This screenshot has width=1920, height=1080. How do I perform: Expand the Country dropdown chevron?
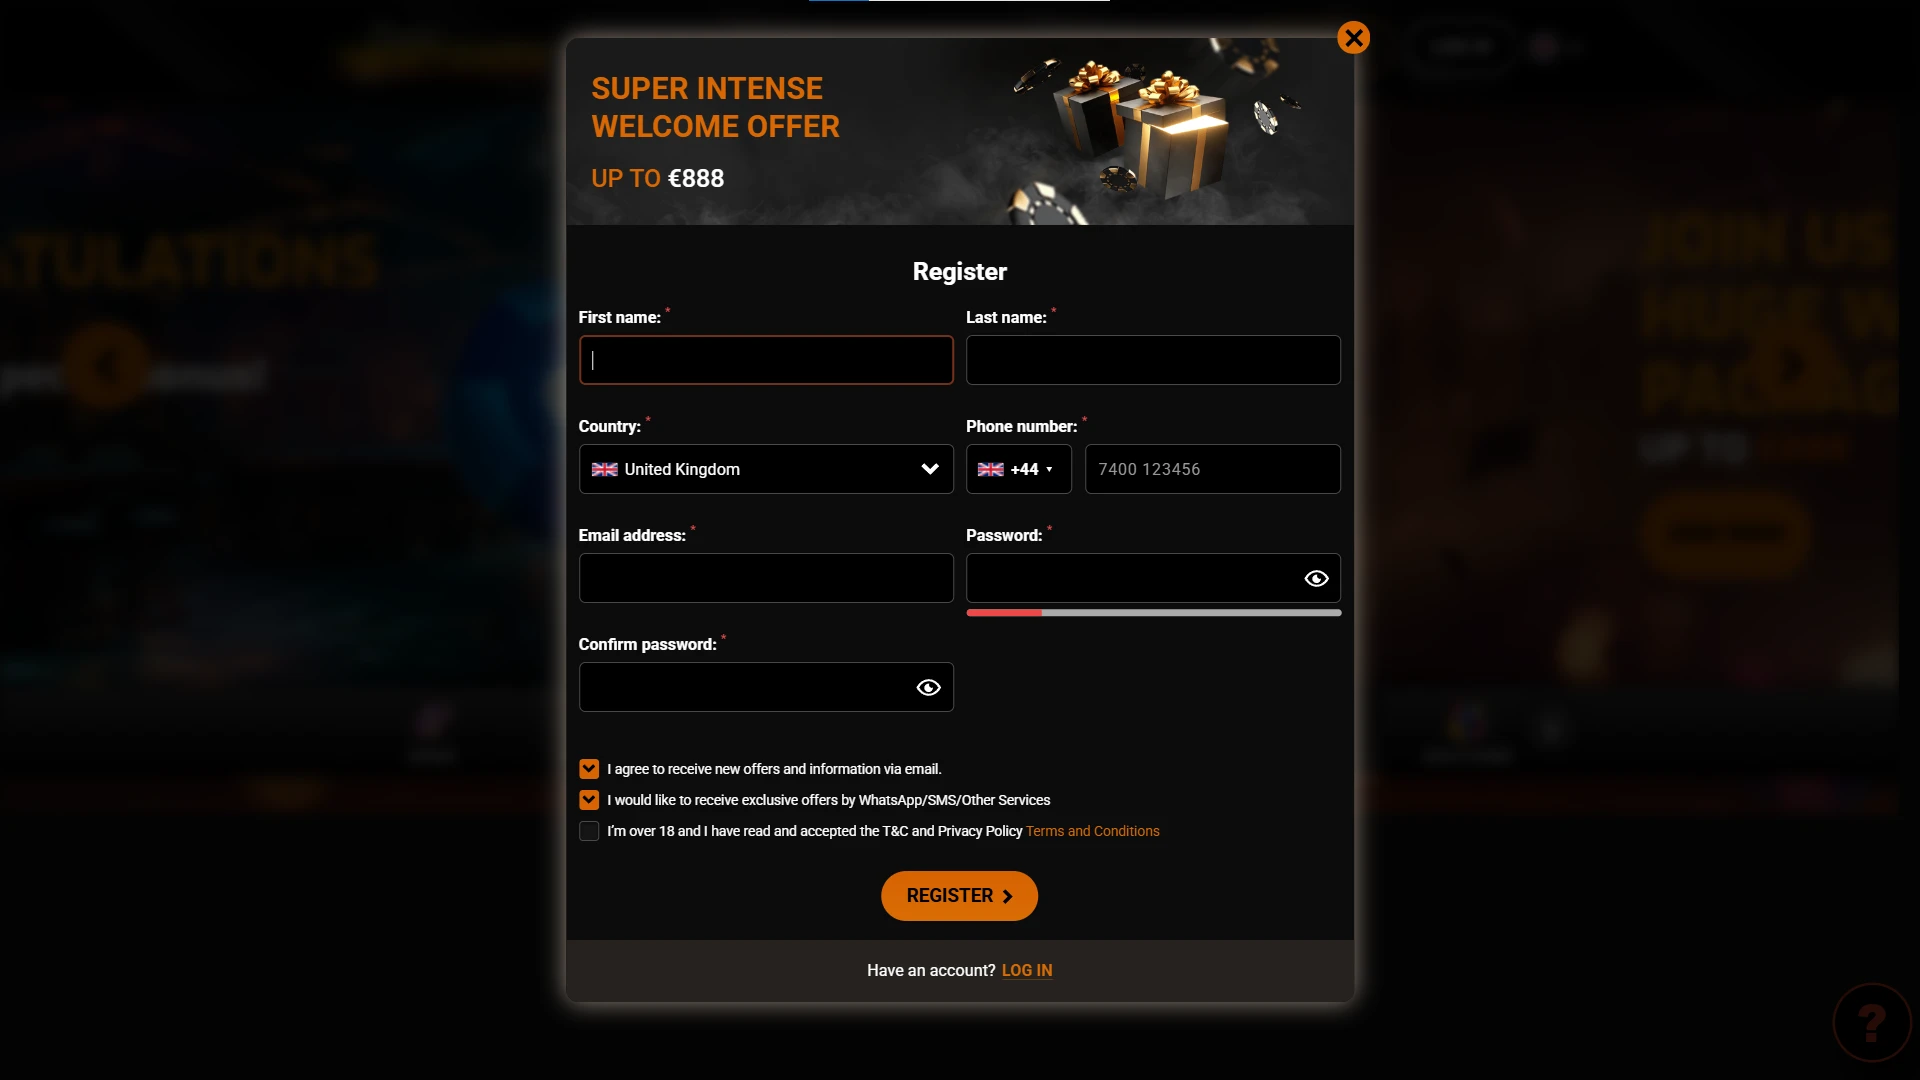coord(930,470)
